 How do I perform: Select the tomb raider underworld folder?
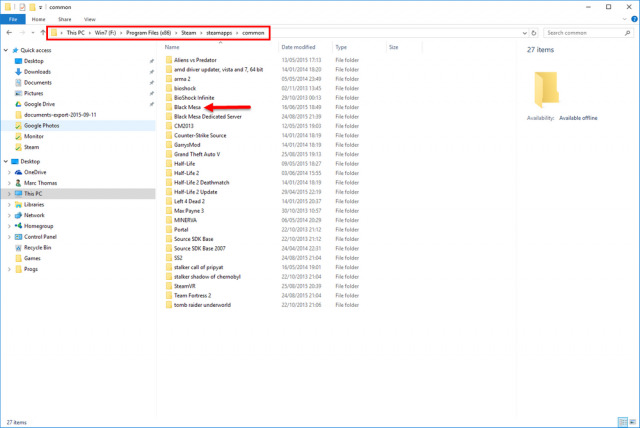[202, 305]
